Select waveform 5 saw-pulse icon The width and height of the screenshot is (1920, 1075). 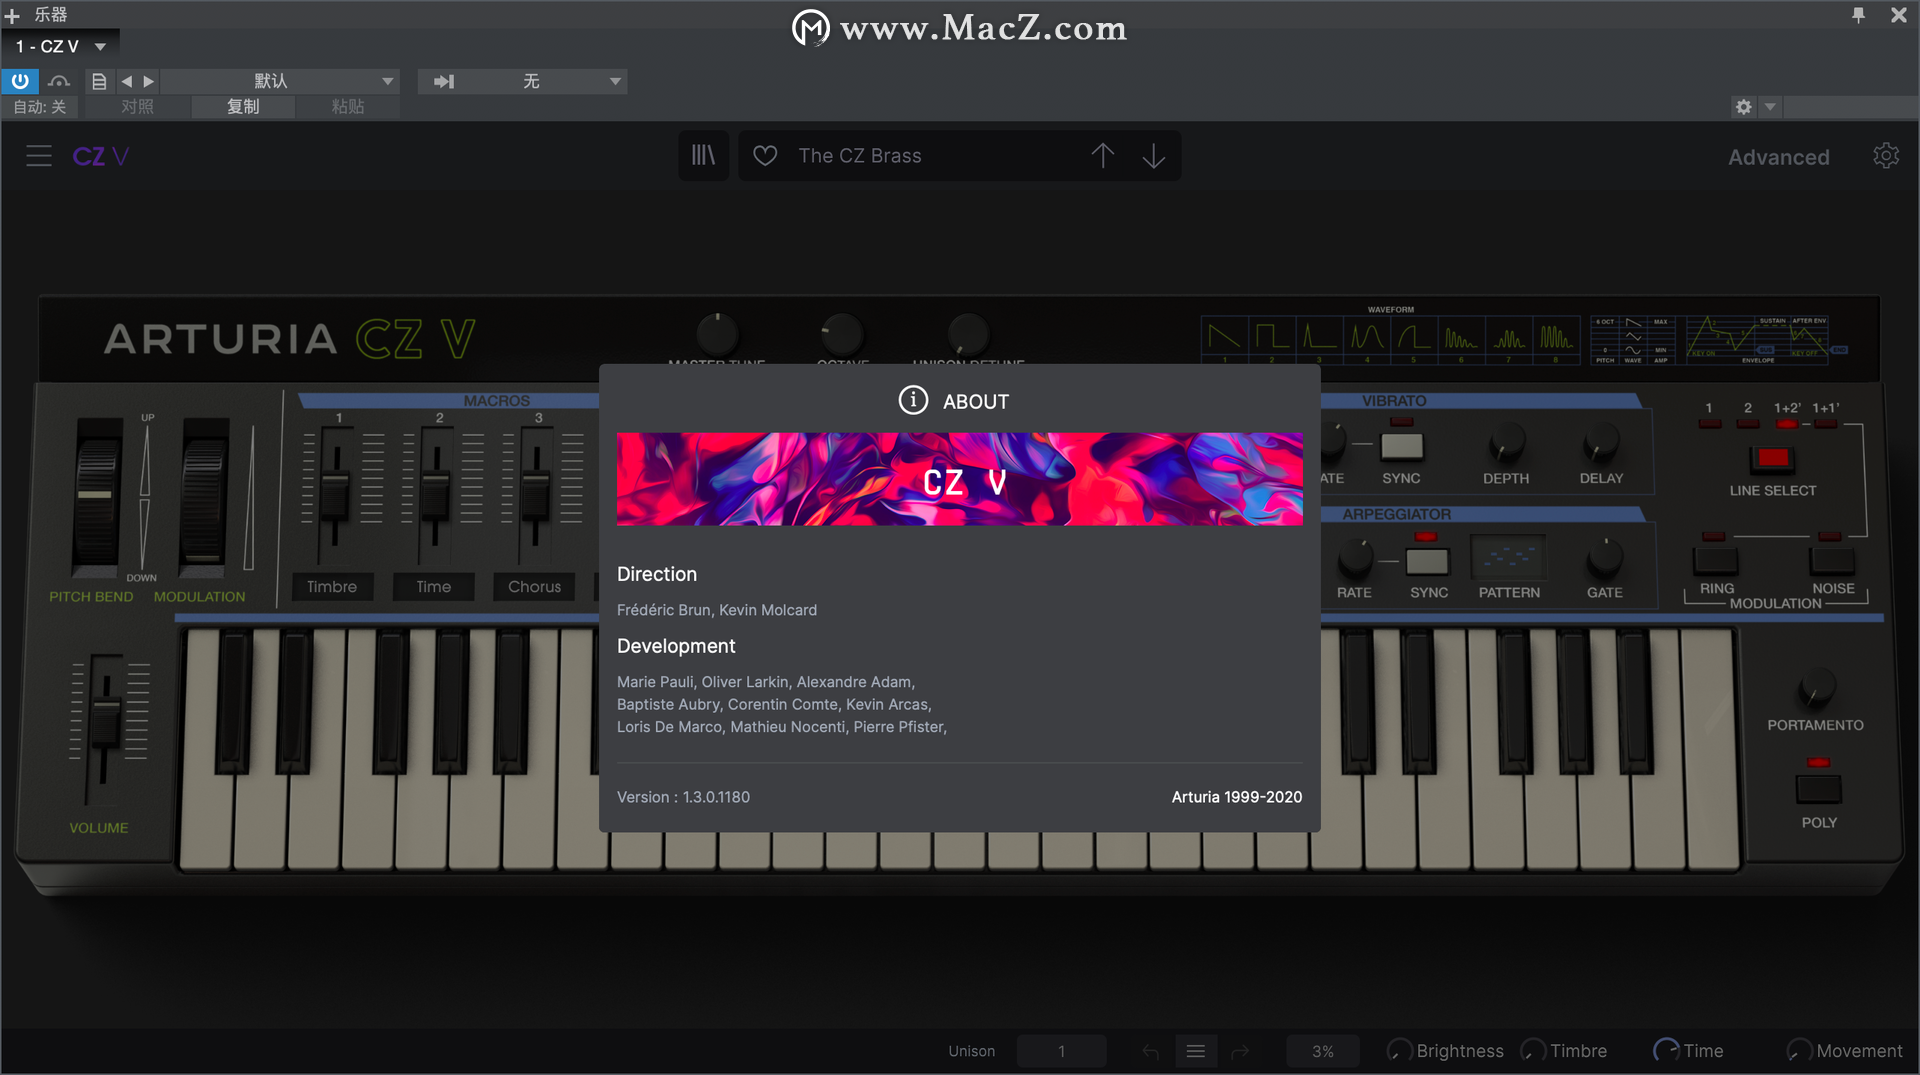1414,337
